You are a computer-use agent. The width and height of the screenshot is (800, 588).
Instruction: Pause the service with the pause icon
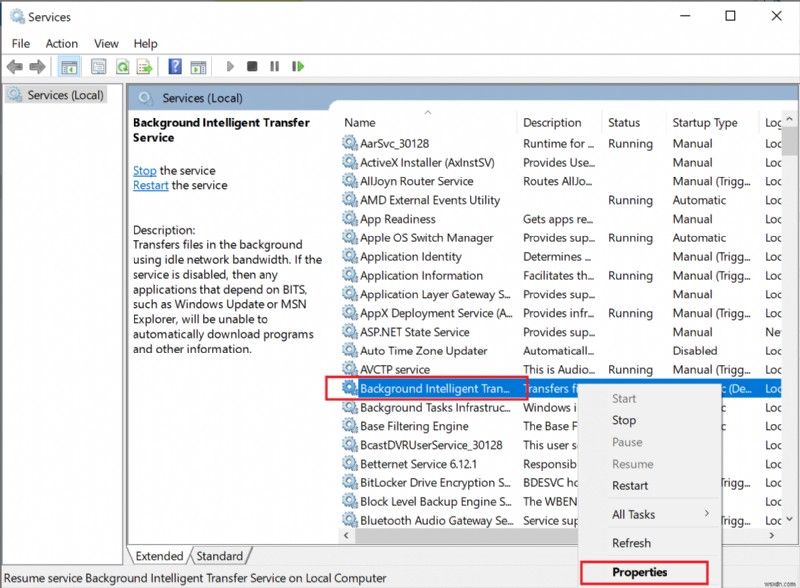[274, 66]
